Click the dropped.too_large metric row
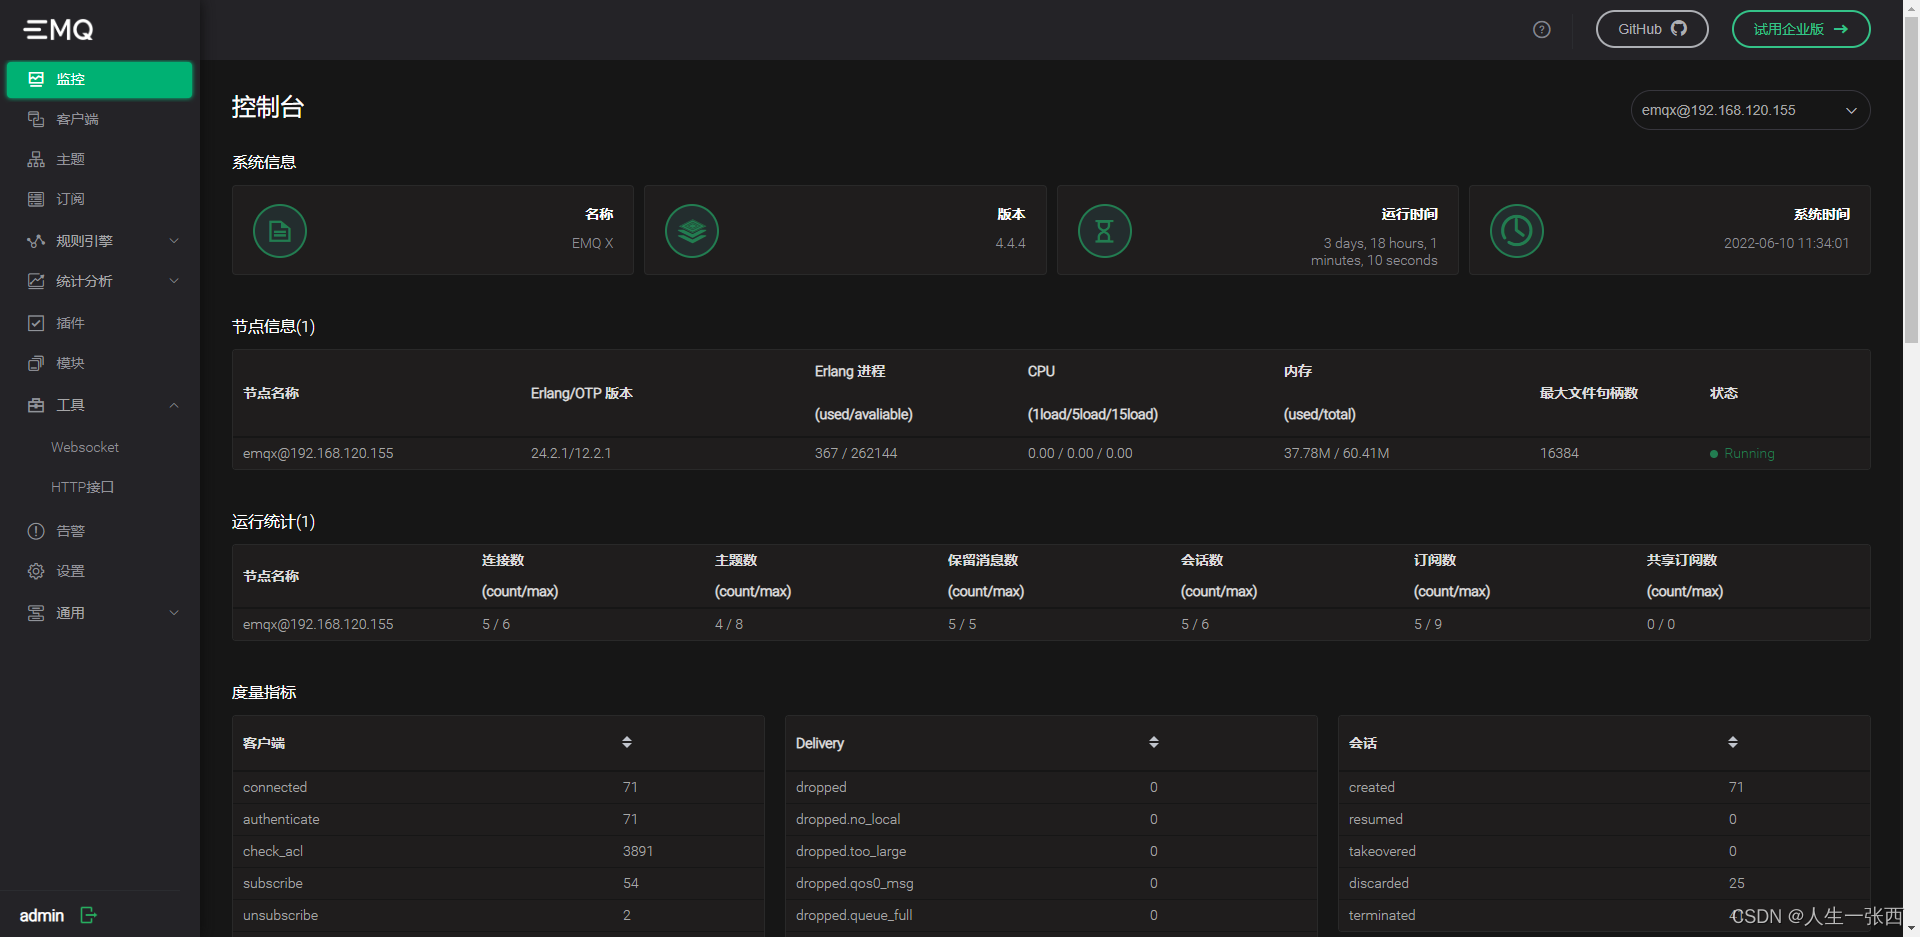Image resolution: width=1920 pixels, height=937 pixels. click(x=1051, y=851)
